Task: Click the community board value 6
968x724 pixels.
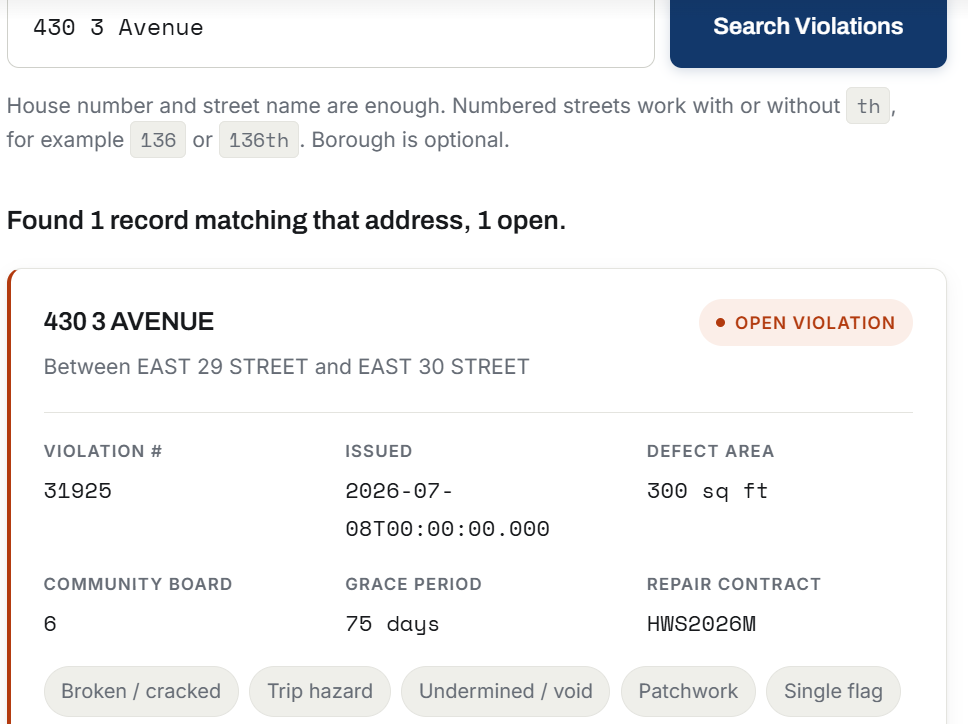Action: tap(50, 624)
